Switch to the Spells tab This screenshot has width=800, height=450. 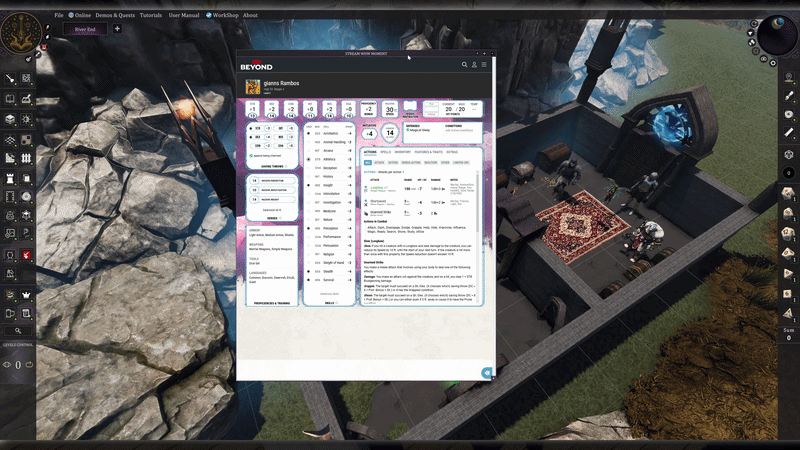(x=385, y=152)
